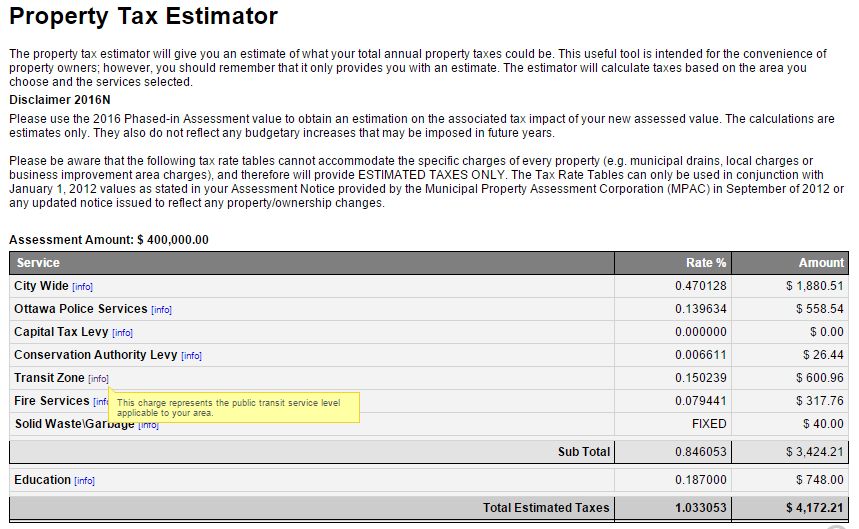Open Conservation Authority Levy info link
This screenshot has height=529, width=859.
coord(191,356)
